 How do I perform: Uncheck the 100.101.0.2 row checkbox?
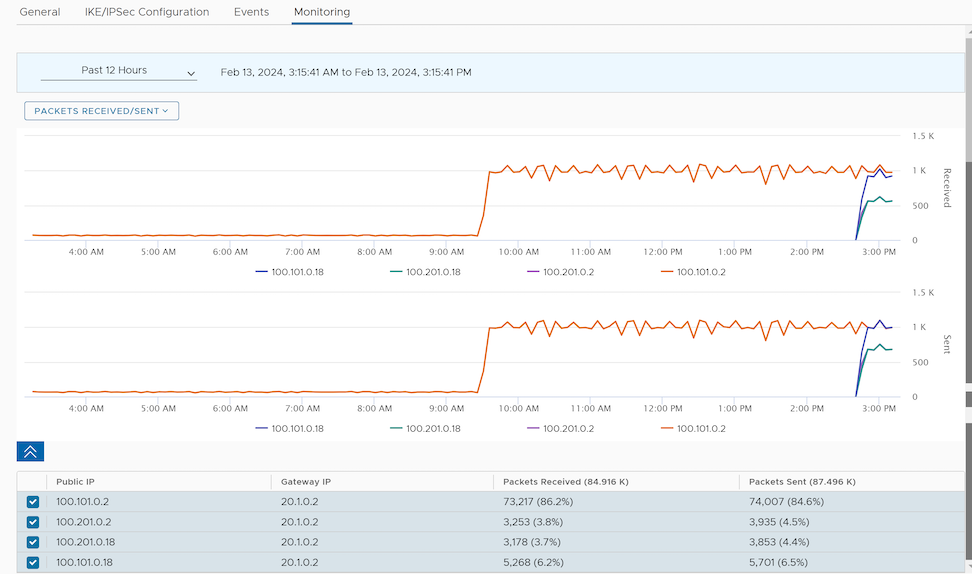(x=33, y=501)
